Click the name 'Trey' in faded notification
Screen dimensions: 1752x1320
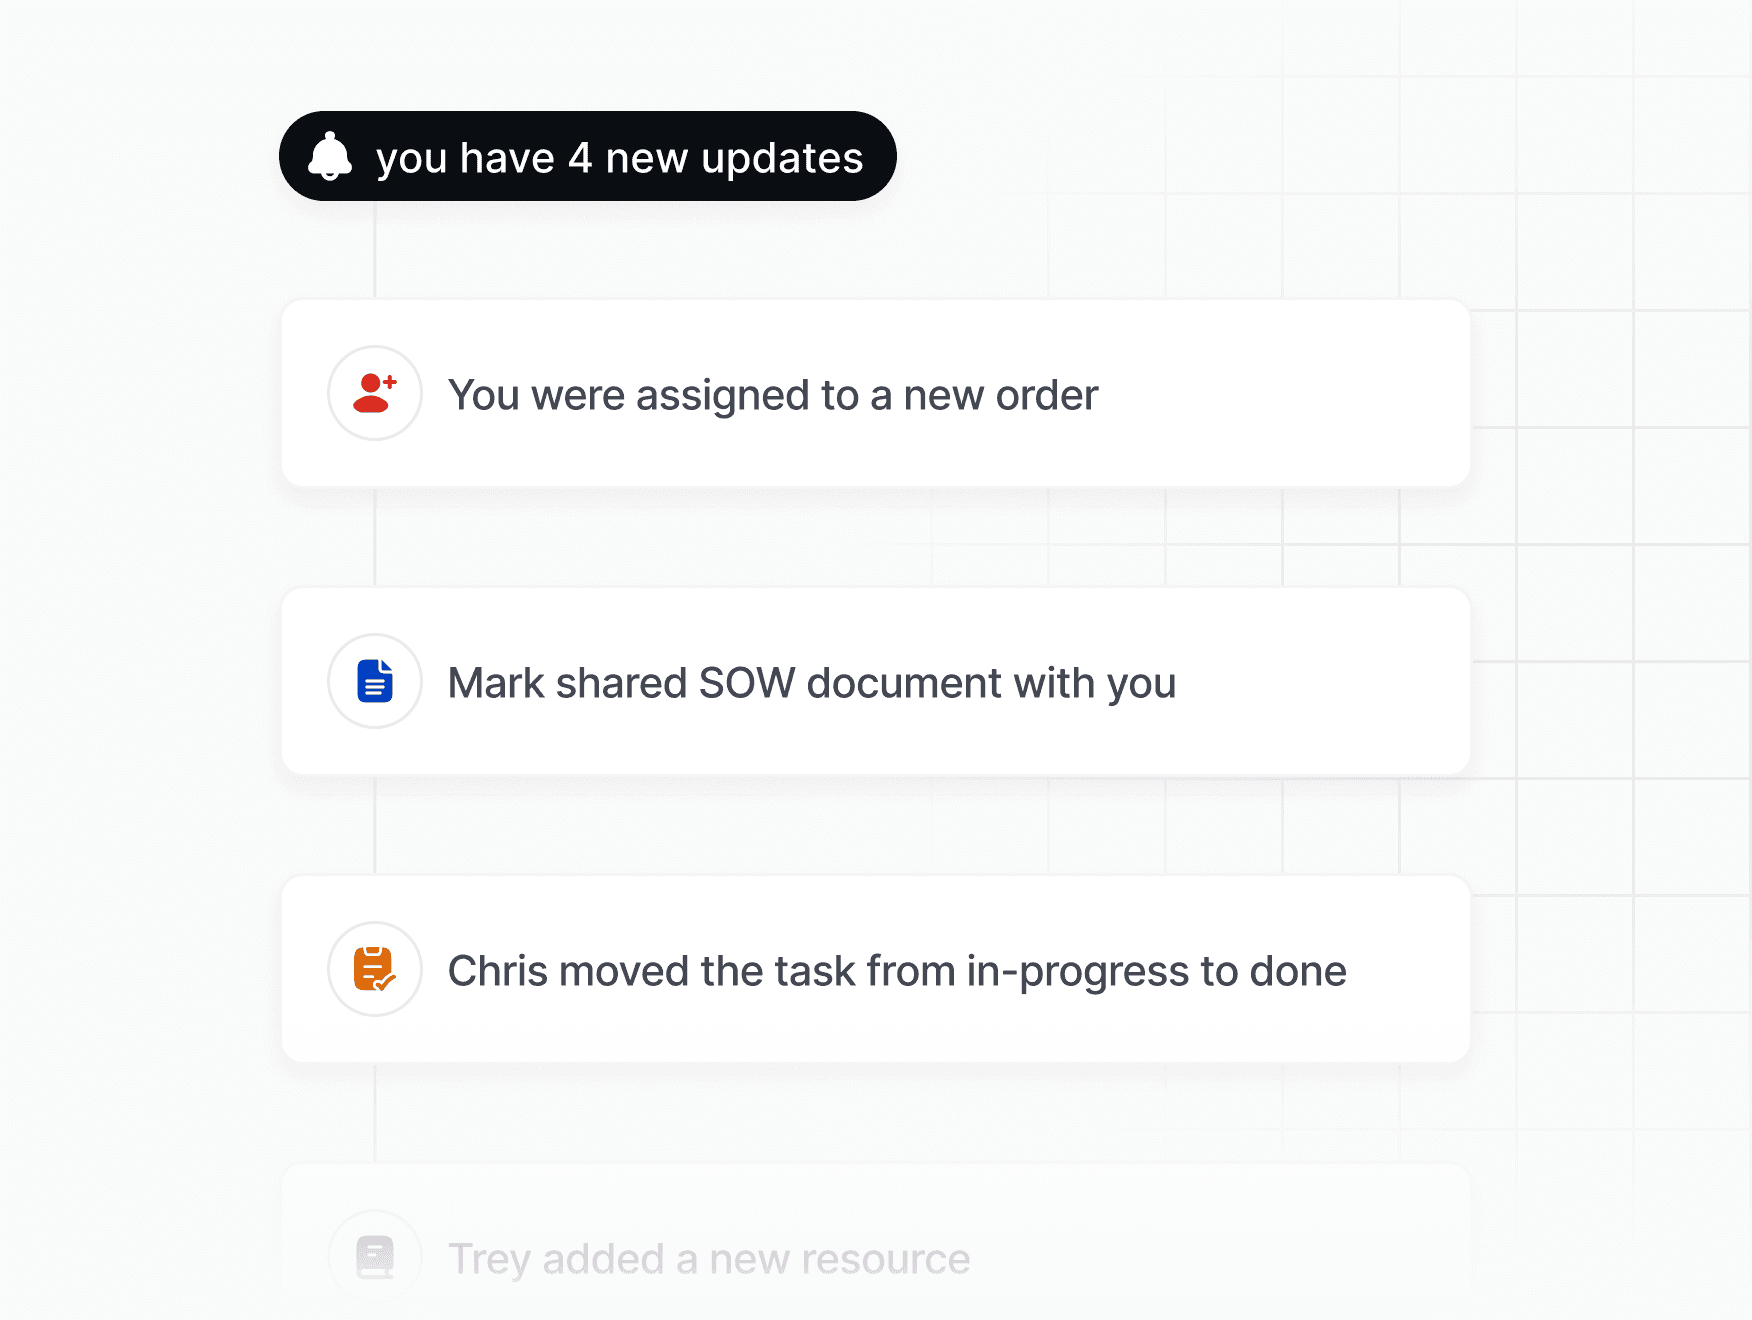click(x=489, y=1260)
